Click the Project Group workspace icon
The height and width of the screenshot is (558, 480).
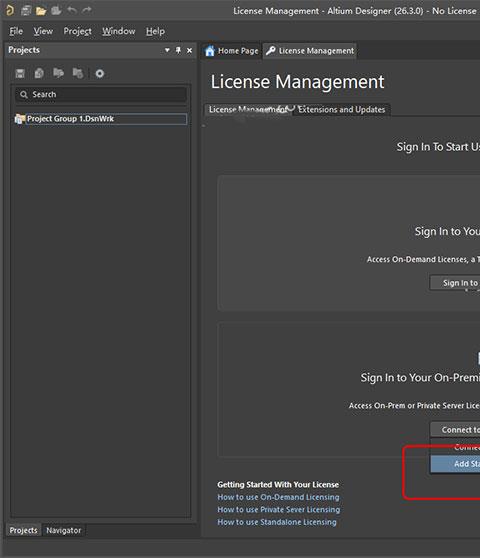coord(20,119)
